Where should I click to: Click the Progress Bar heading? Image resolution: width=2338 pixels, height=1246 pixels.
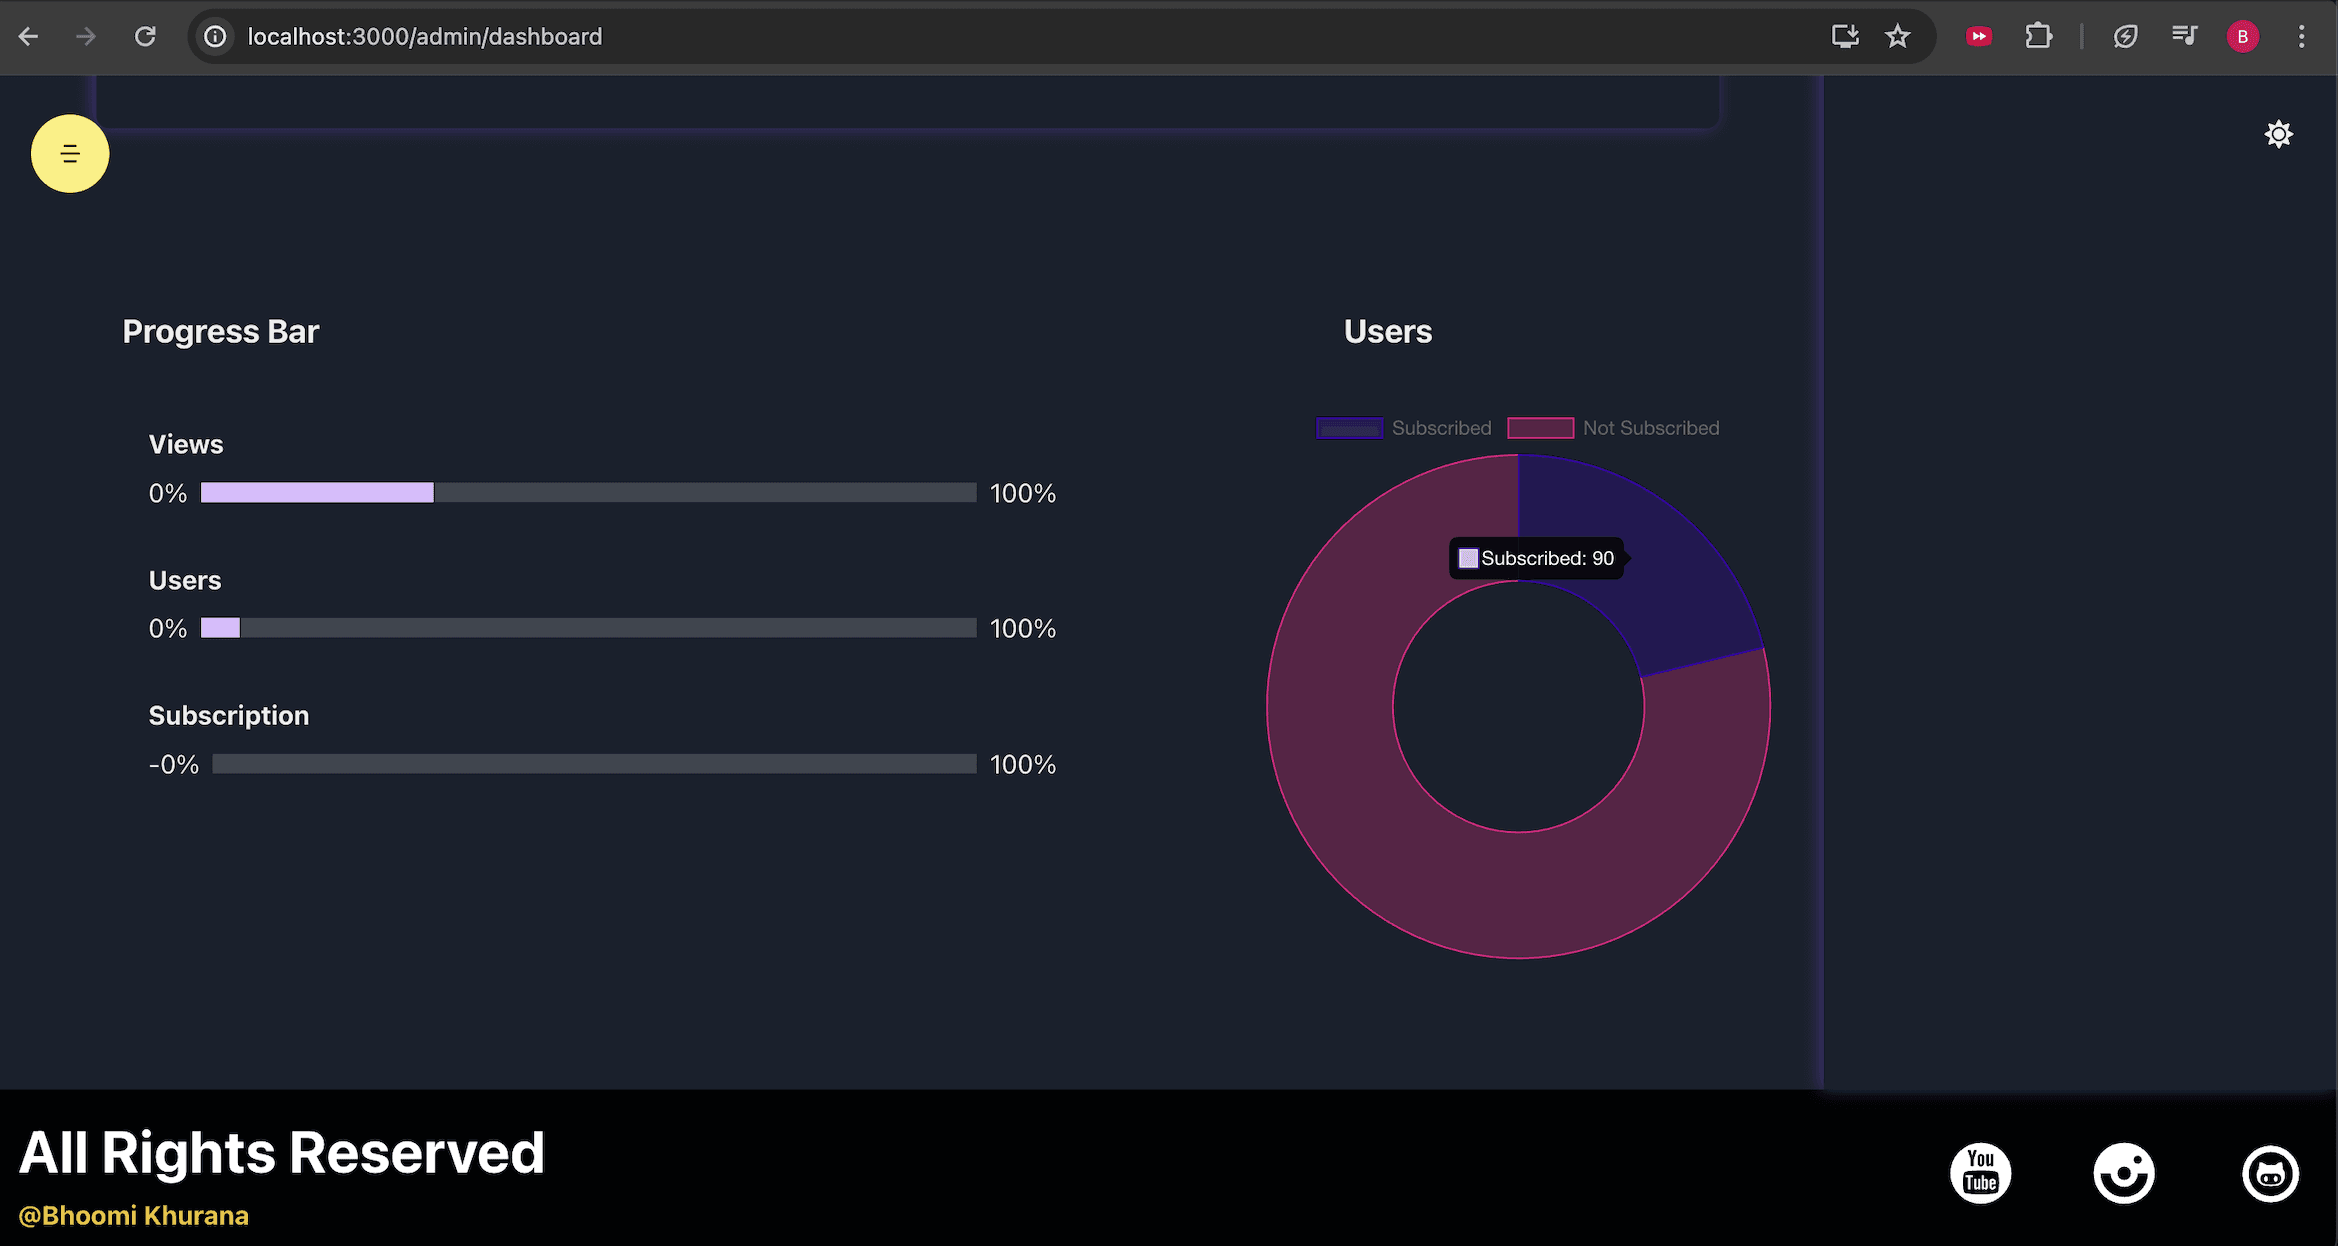(x=221, y=332)
